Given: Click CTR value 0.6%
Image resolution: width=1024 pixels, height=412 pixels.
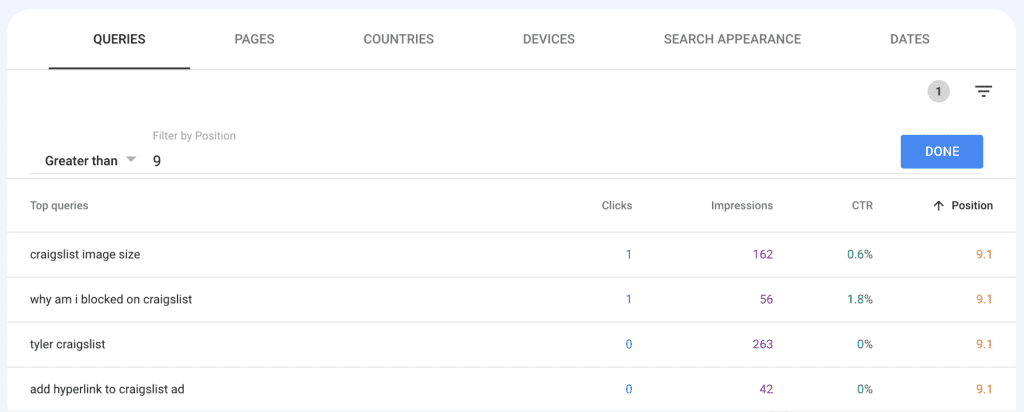Looking at the screenshot, I should [x=860, y=255].
